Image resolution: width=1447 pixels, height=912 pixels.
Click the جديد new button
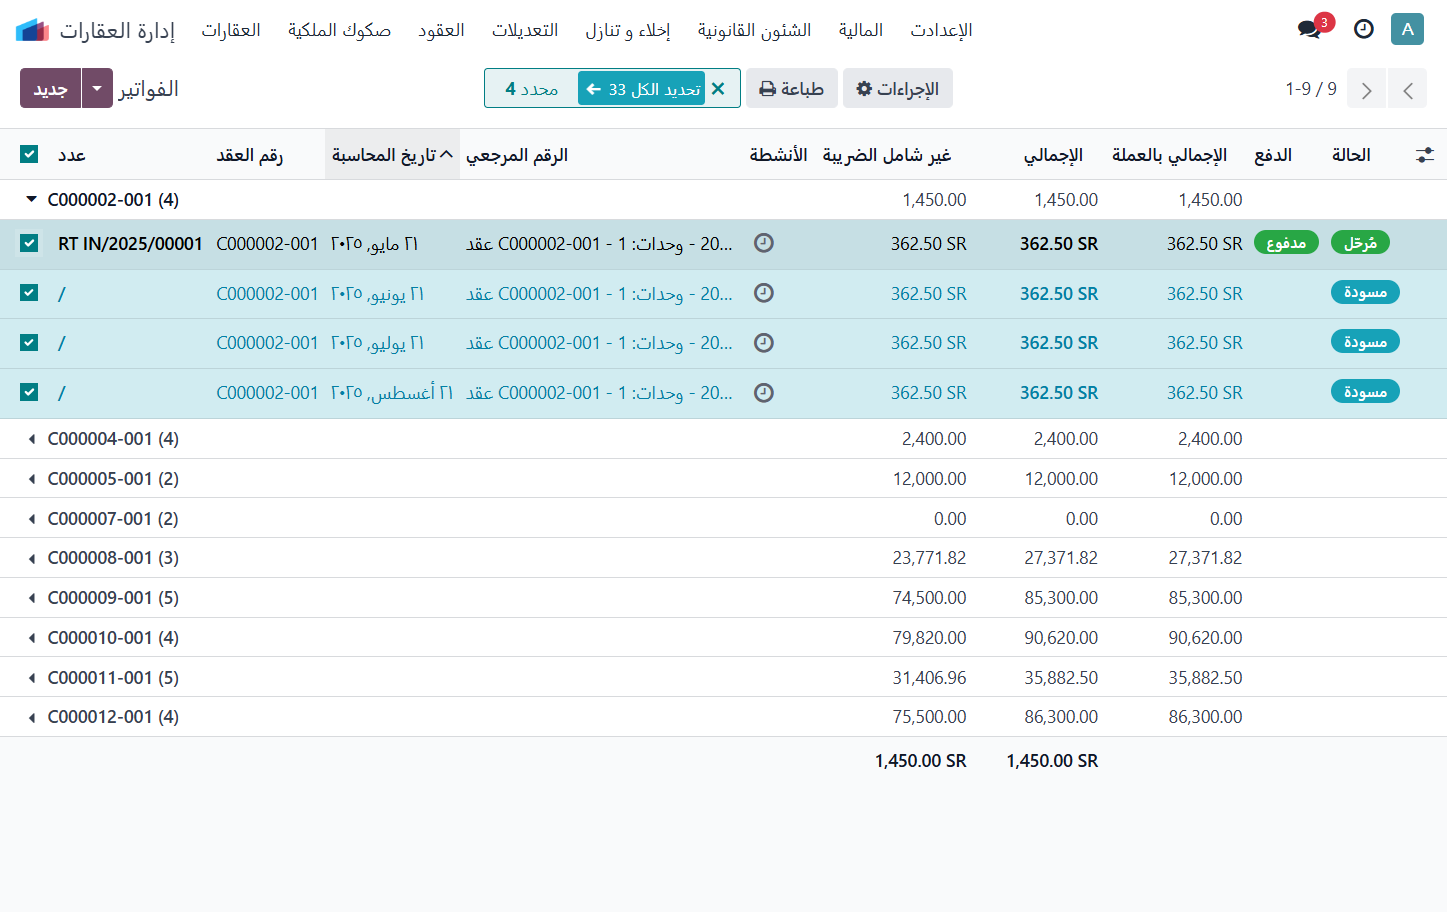click(50, 88)
